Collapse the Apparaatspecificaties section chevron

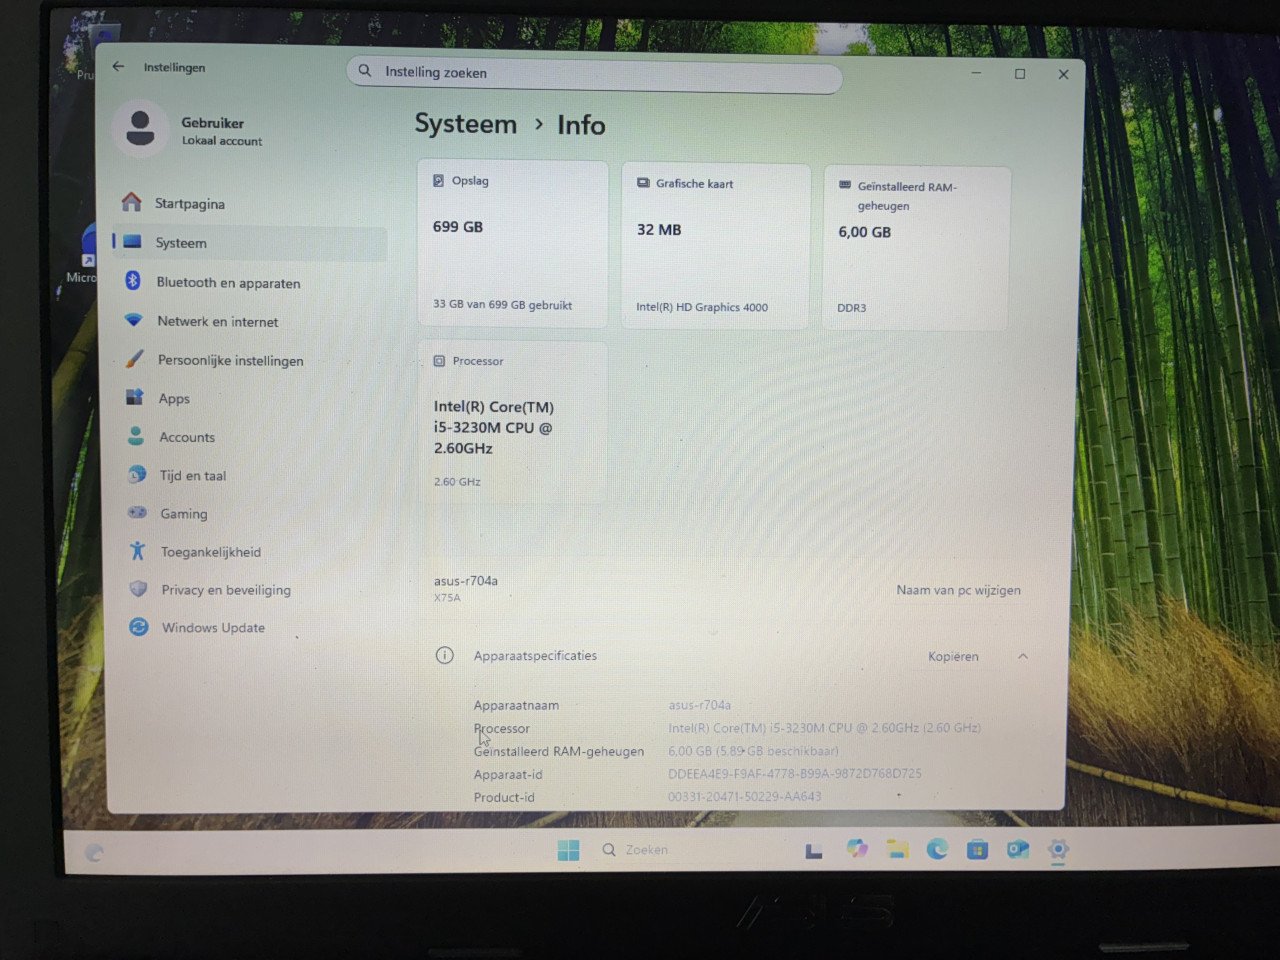[1022, 657]
